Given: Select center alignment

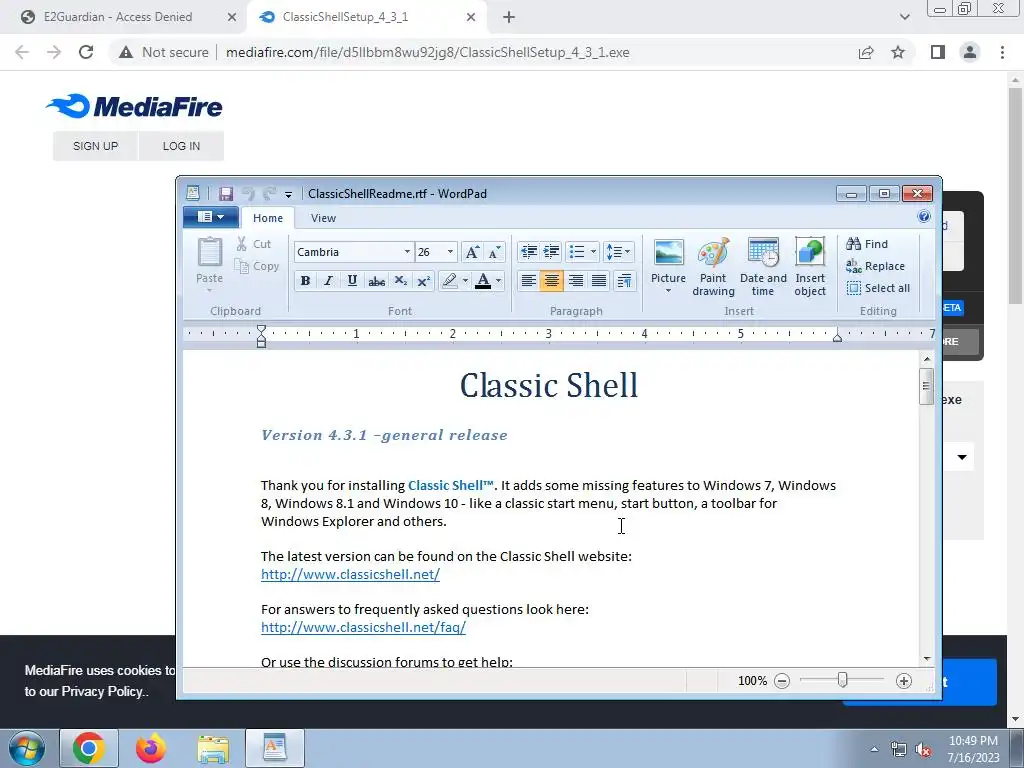Looking at the screenshot, I should 552,281.
